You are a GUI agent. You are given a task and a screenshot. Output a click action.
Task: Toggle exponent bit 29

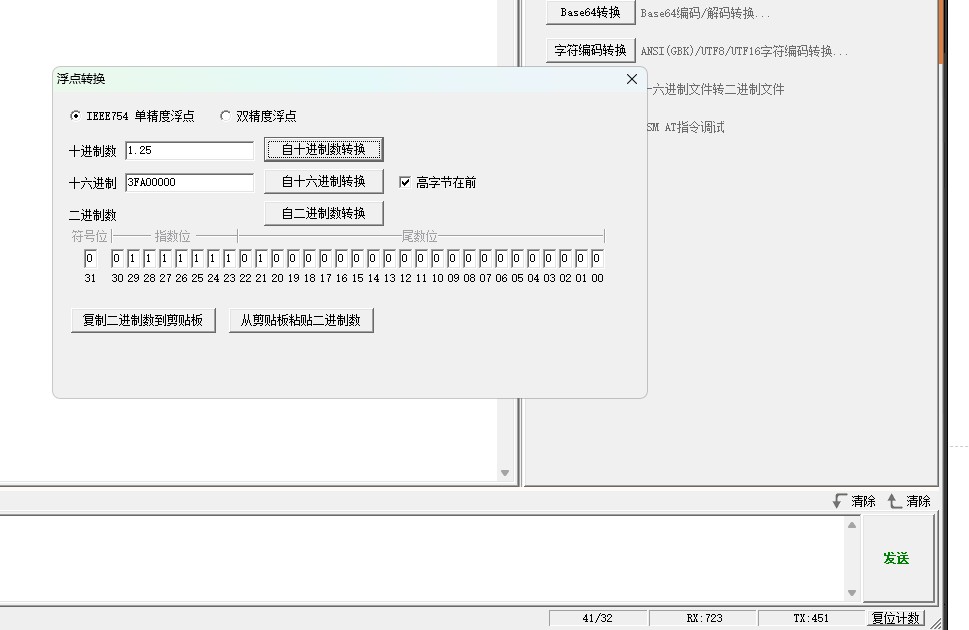point(133,258)
